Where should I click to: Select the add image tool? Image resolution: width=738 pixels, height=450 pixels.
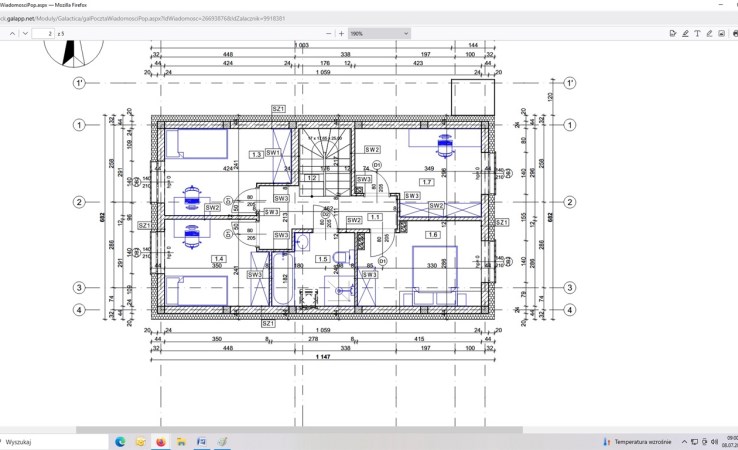tap(722, 33)
